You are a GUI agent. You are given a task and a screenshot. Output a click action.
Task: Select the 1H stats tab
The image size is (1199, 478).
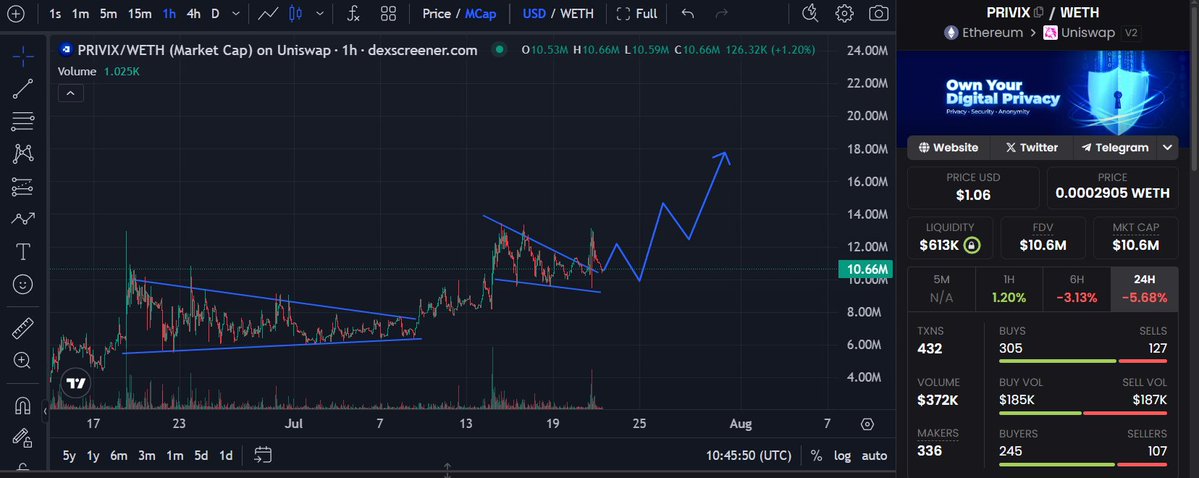(x=1009, y=289)
